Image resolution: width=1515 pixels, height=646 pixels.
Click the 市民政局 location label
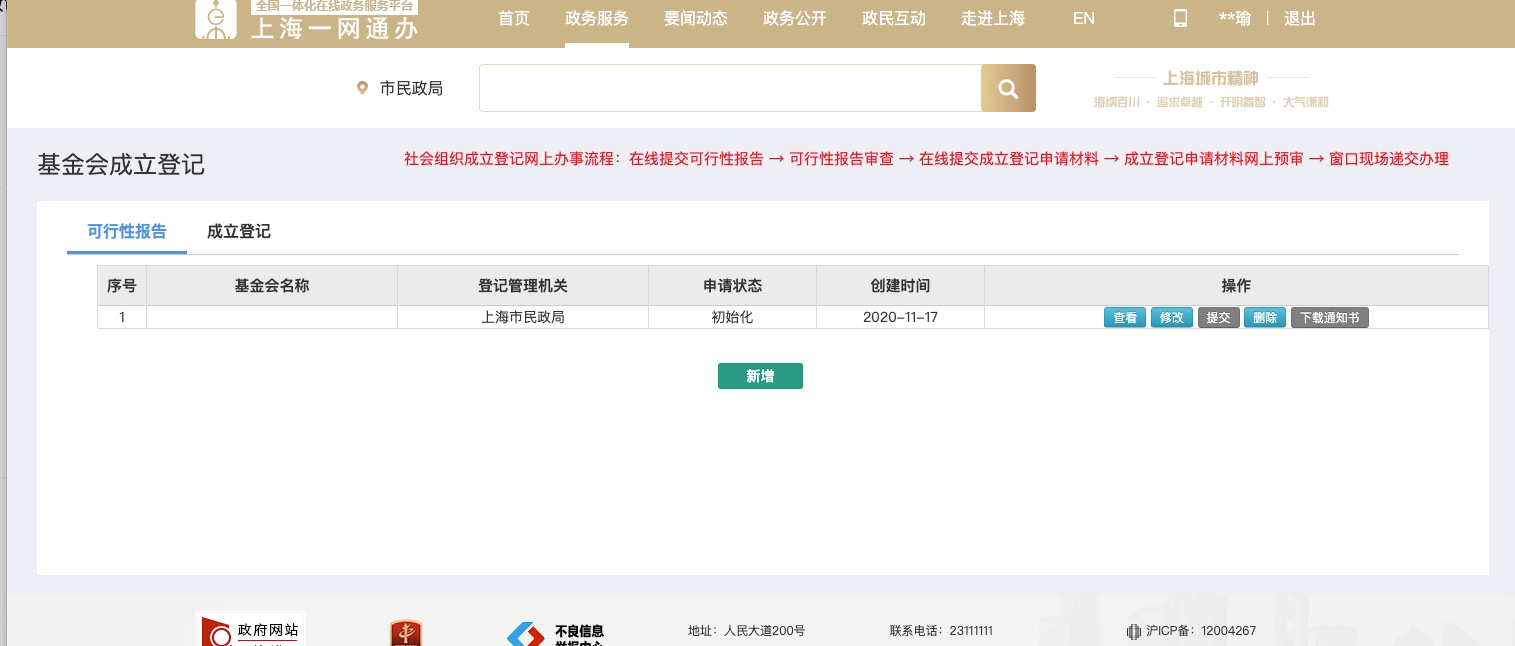pyautogui.click(x=411, y=88)
